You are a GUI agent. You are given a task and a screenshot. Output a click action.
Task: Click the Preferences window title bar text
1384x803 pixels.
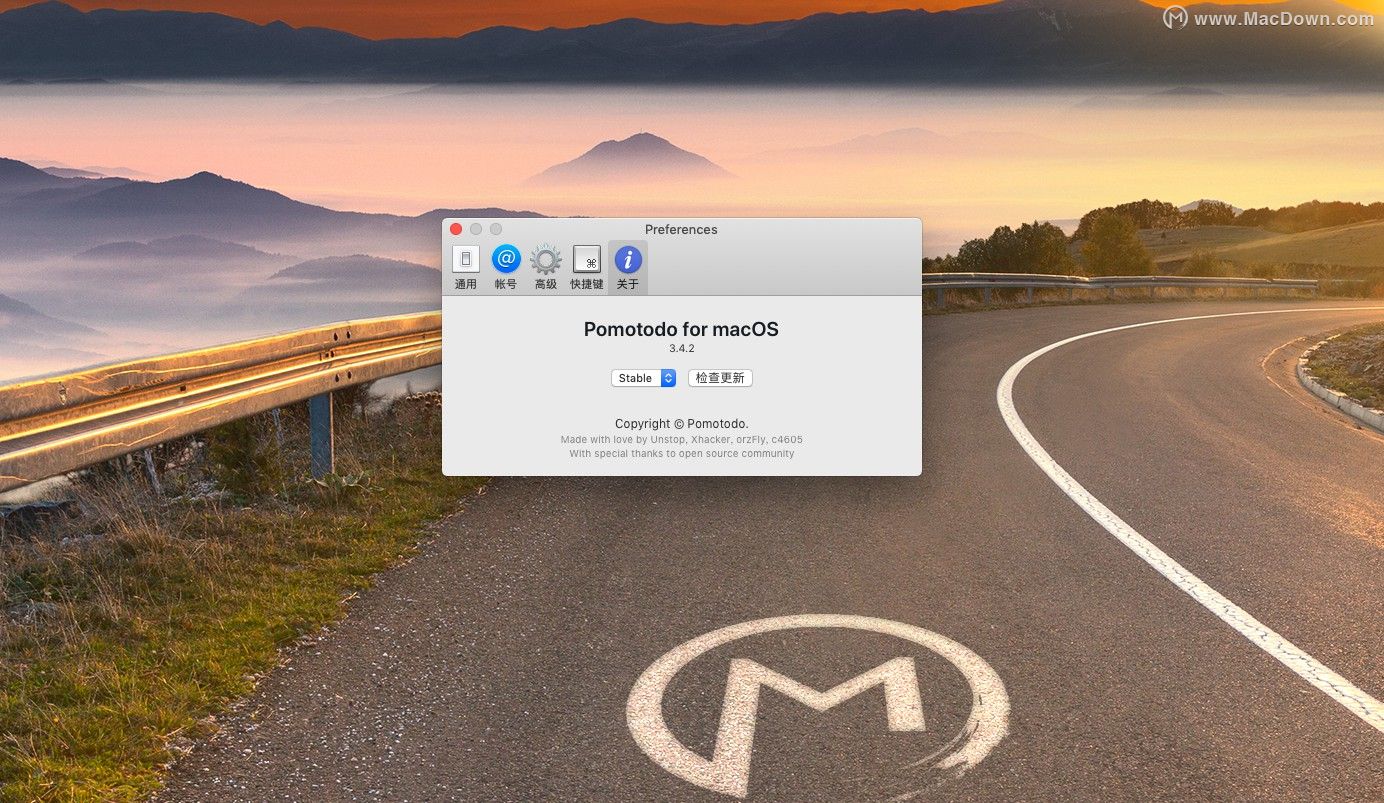pyautogui.click(x=682, y=229)
